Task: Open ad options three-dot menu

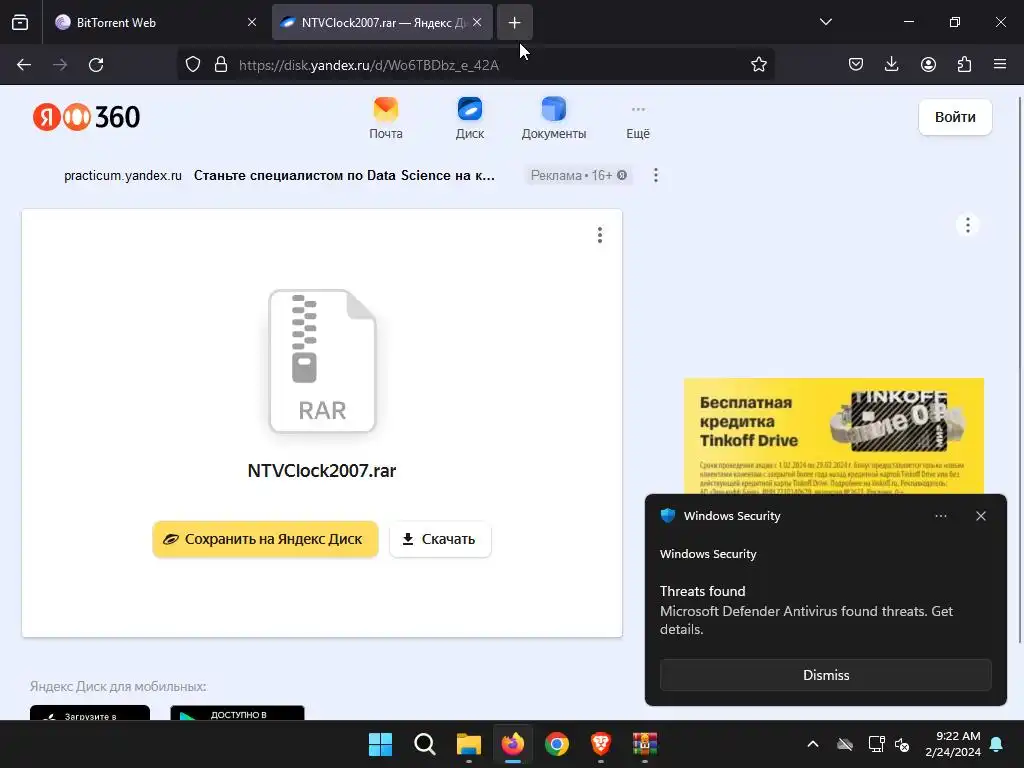Action: (x=656, y=175)
